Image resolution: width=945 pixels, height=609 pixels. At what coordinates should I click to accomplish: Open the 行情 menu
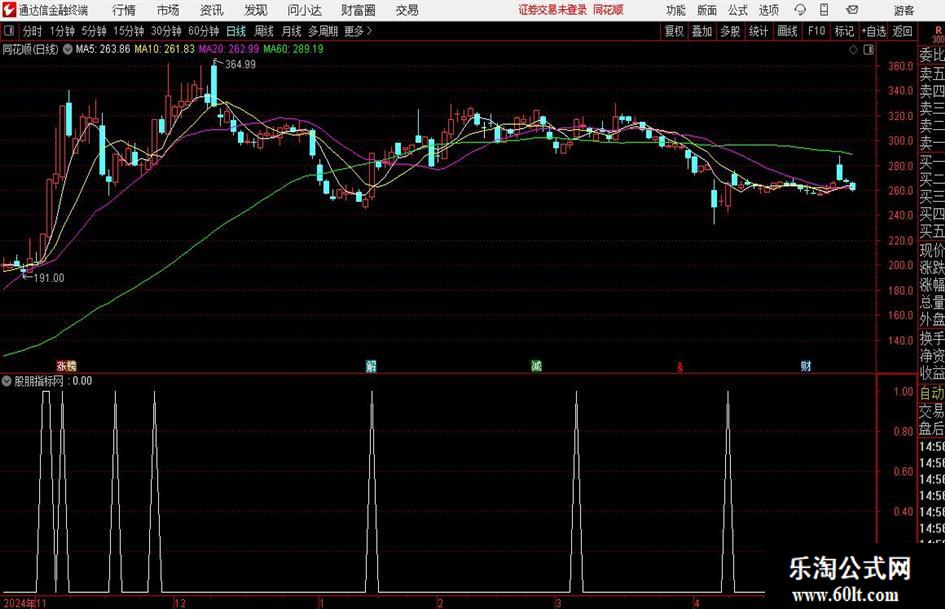124,10
